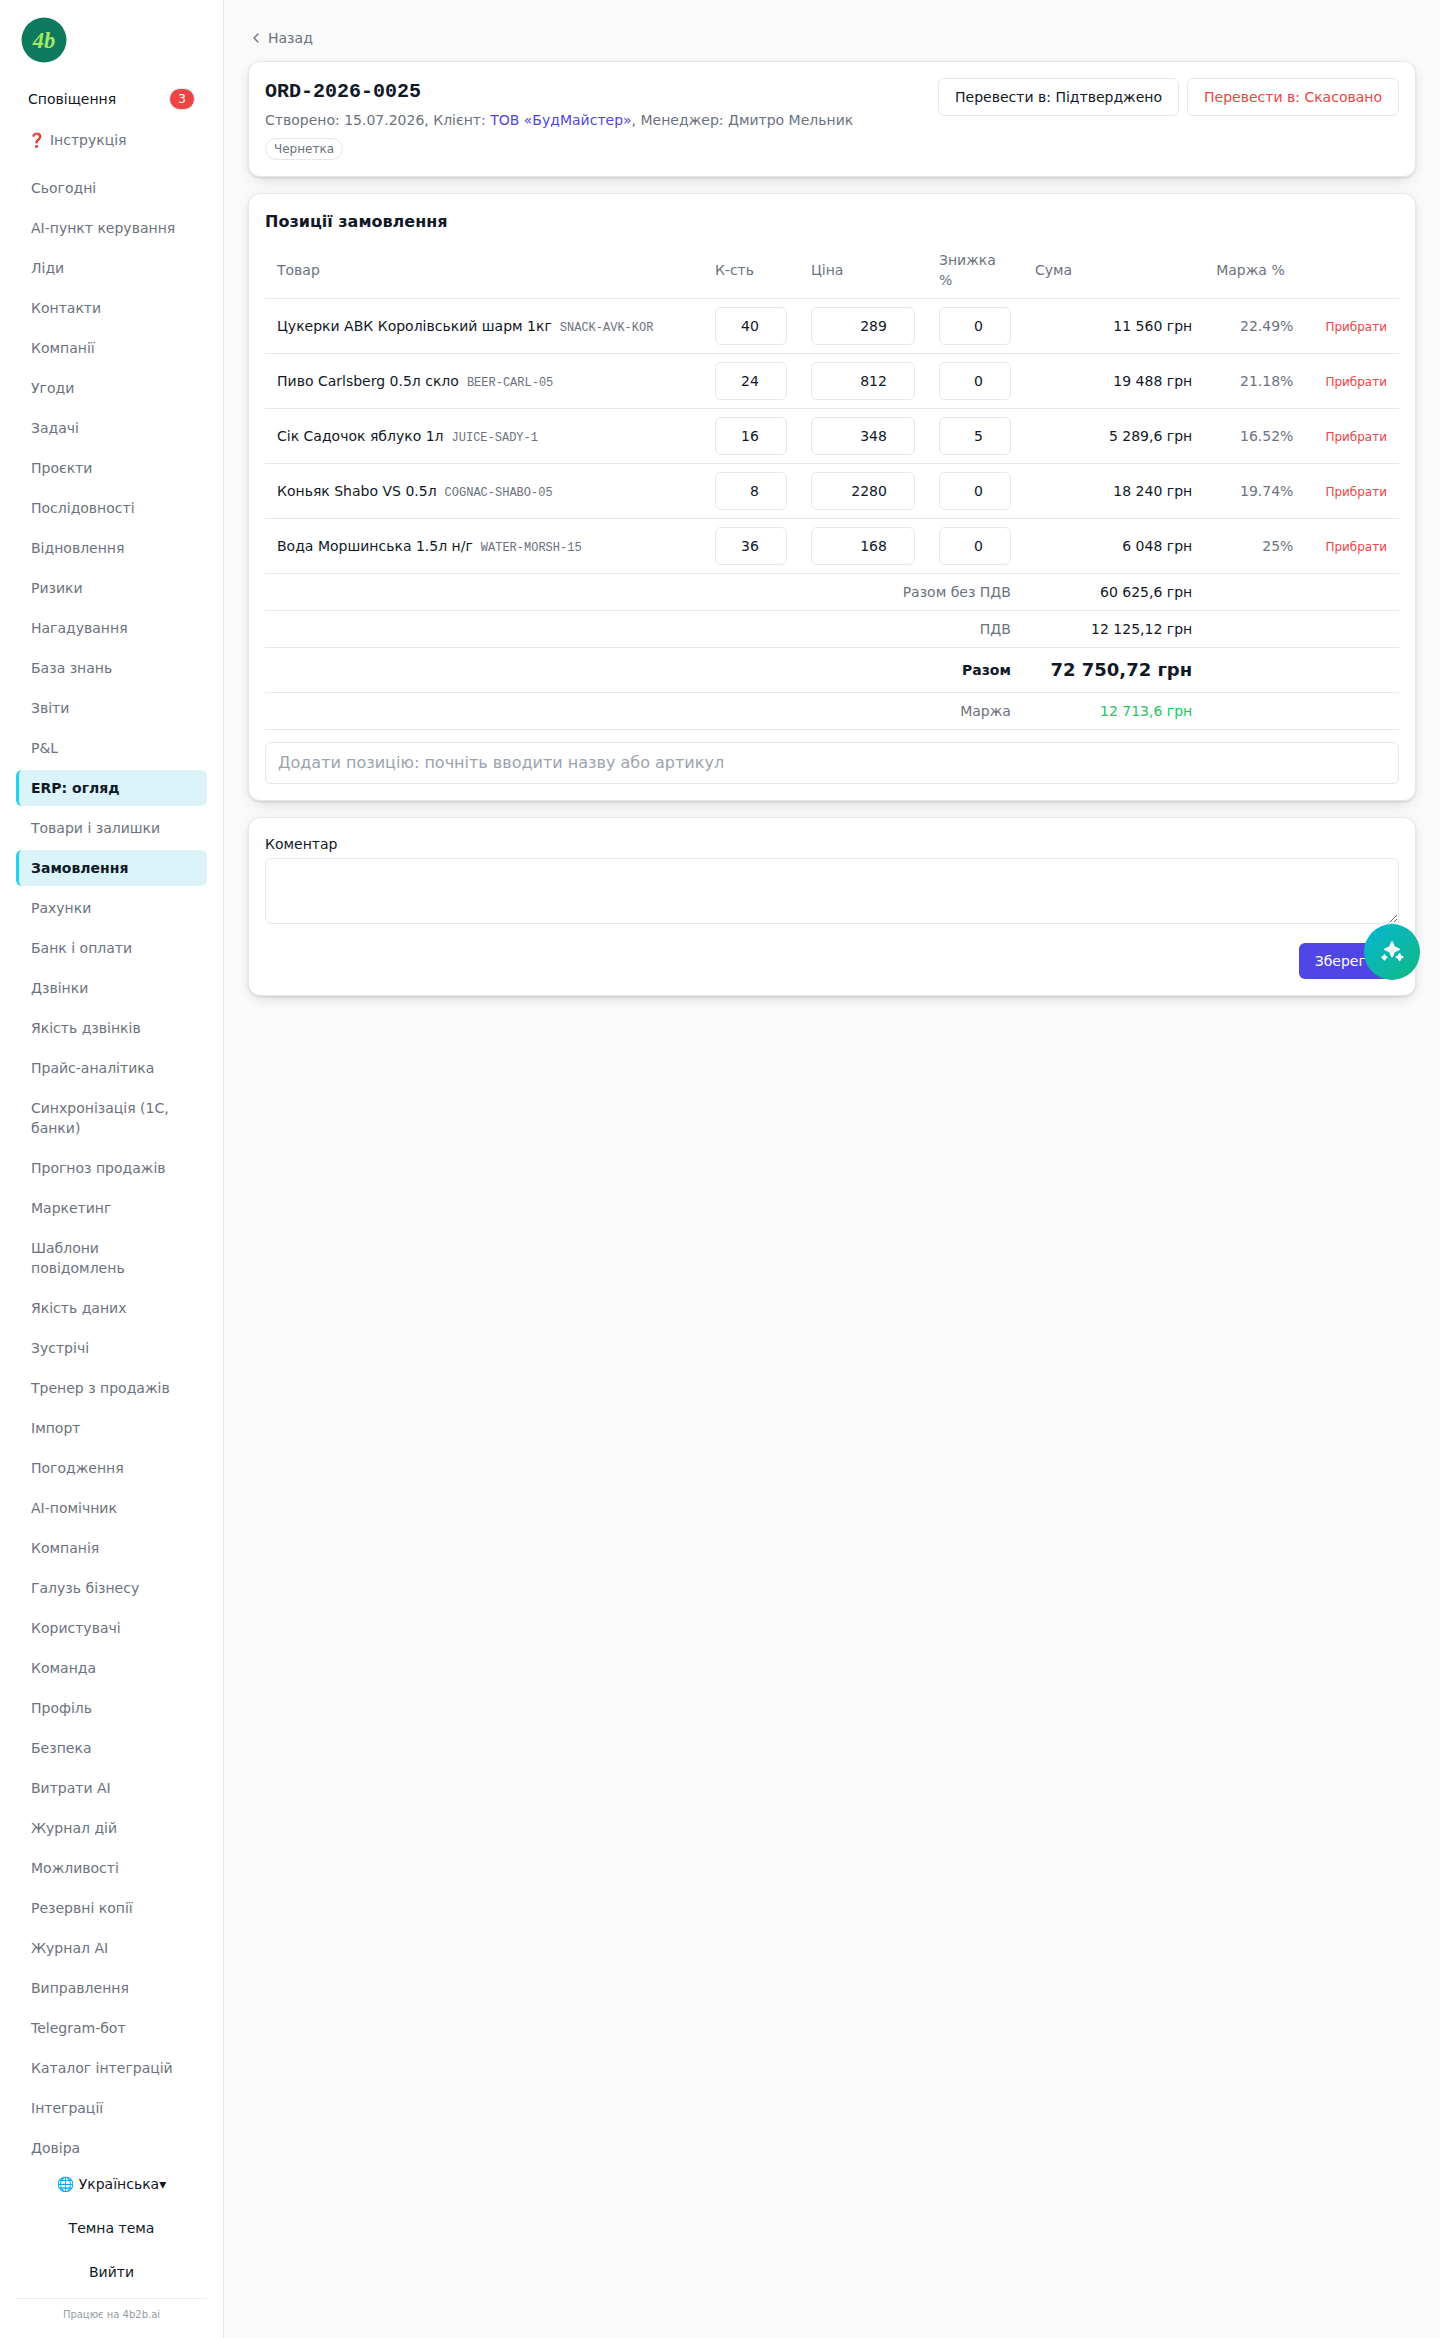Viewport: 1440px width, 2338px height.
Task: Click discount field for Цукерки АВК
Action: pyautogui.click(x=974, y=326)
